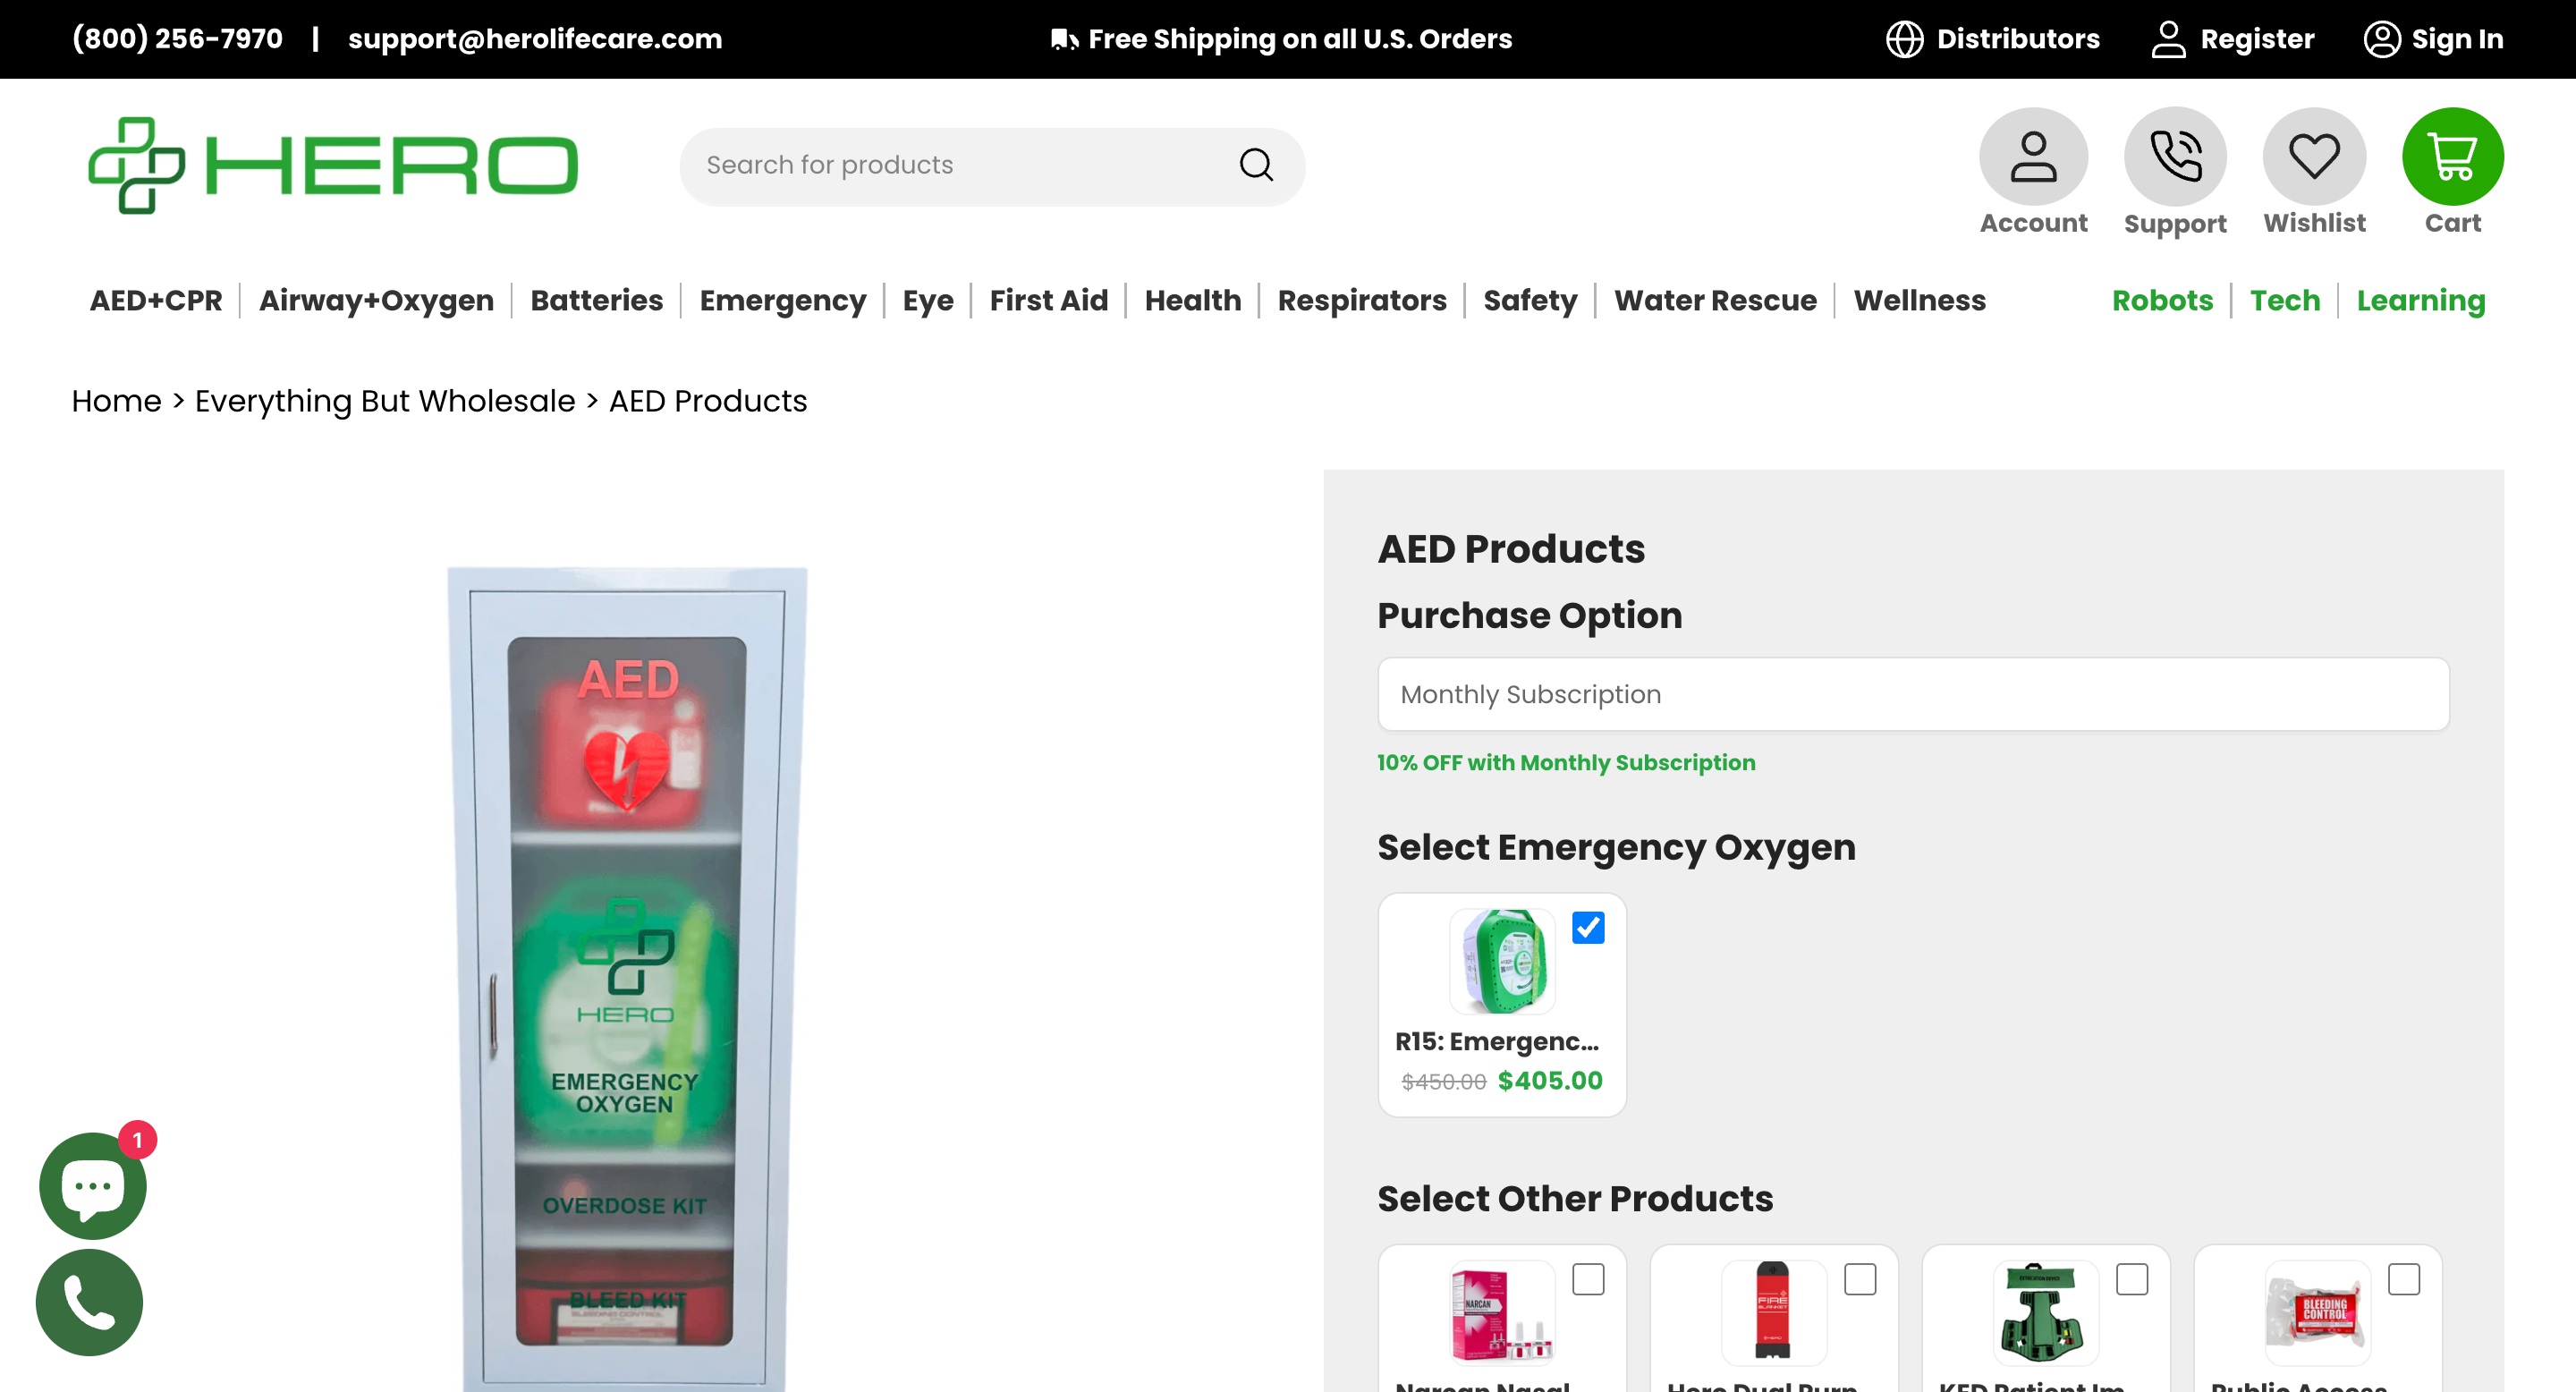
Task: Click the Distributors globe link
Action: pyautogui.click(x=1993, y=39)
